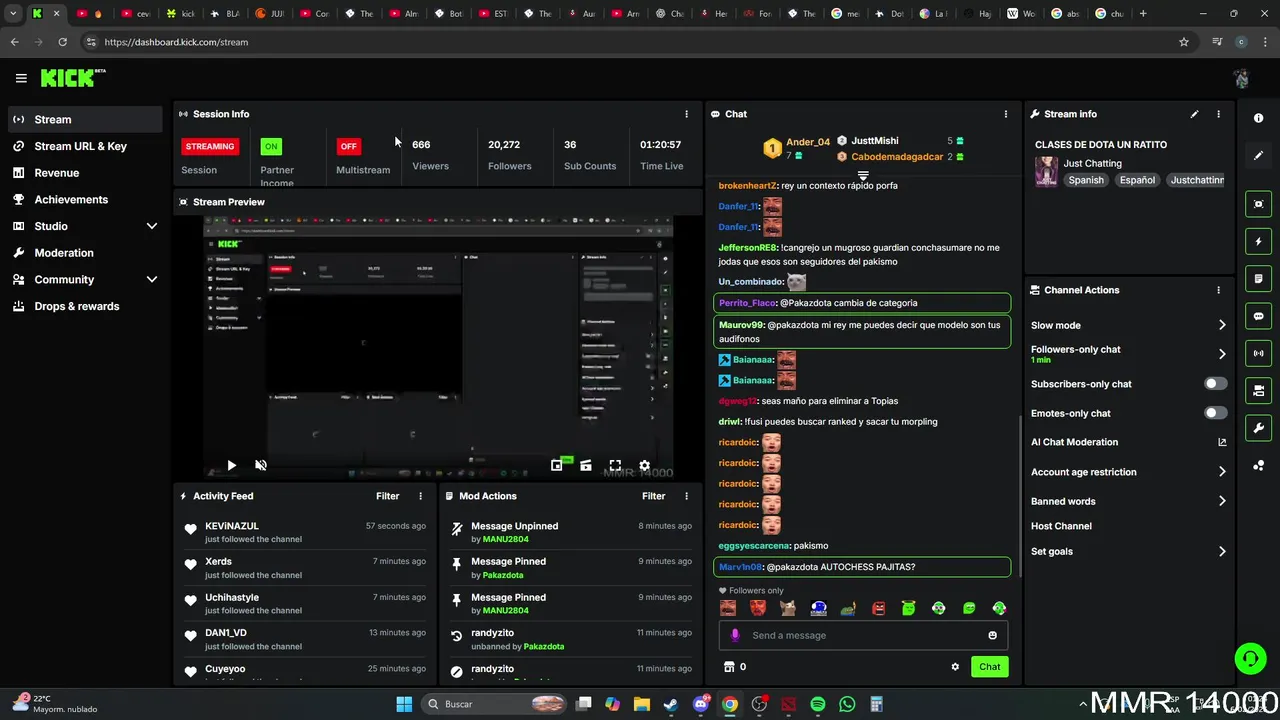Image resolution: width=1280 pixels, height=720 pixels.
Task: Send message with the Chat button
Action: point(989,667)
